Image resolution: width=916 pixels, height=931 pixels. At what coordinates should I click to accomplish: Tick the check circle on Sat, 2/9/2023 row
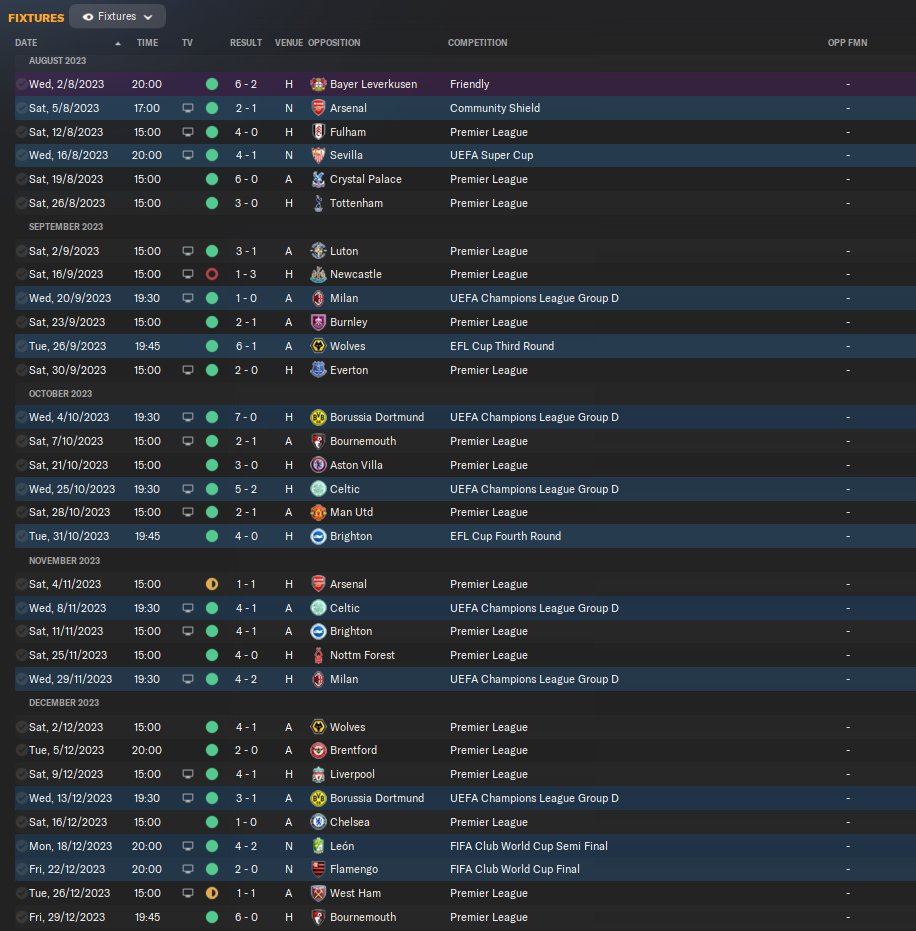click(x=21, y=251)
